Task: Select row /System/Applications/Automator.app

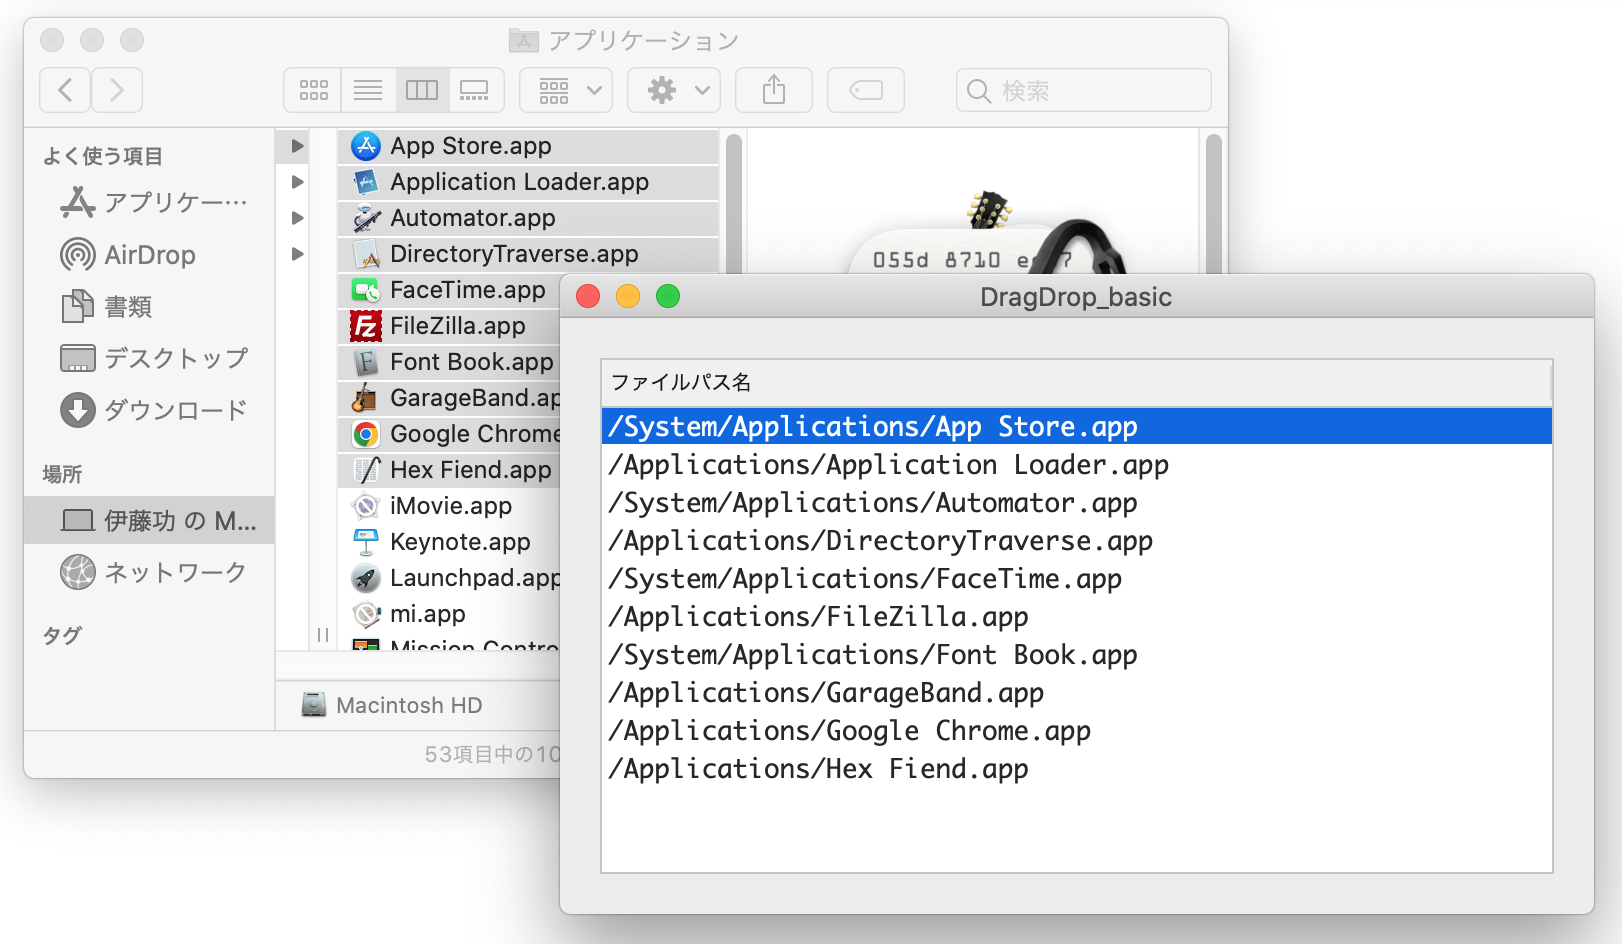Action: coord(1077,502)
